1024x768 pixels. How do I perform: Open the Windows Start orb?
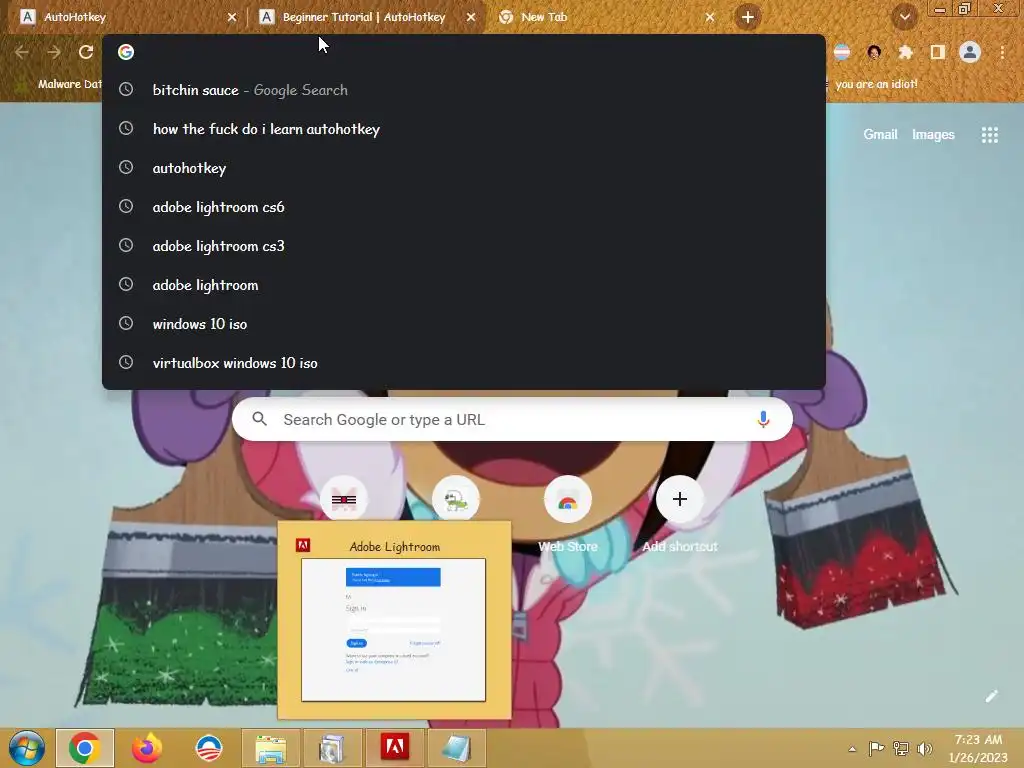coord(26,748)
